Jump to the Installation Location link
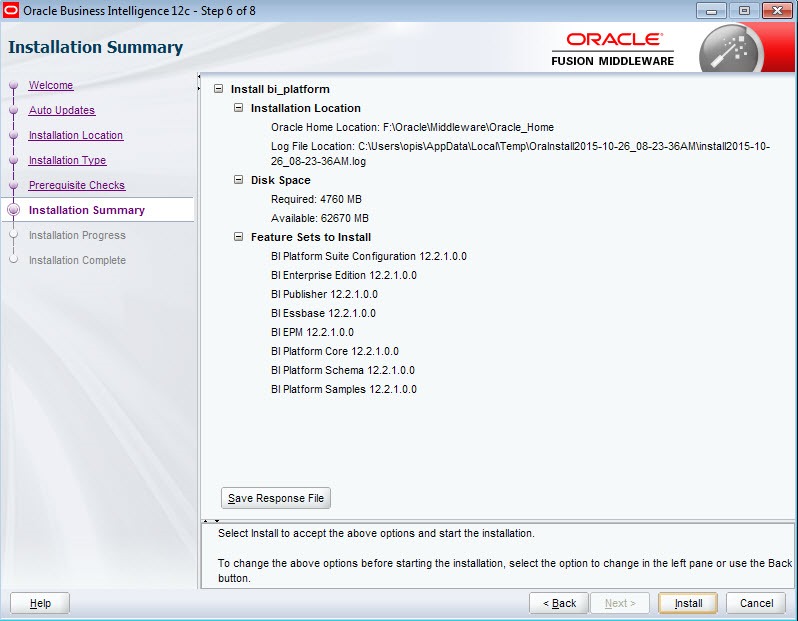798x621 pixels. 76,135
